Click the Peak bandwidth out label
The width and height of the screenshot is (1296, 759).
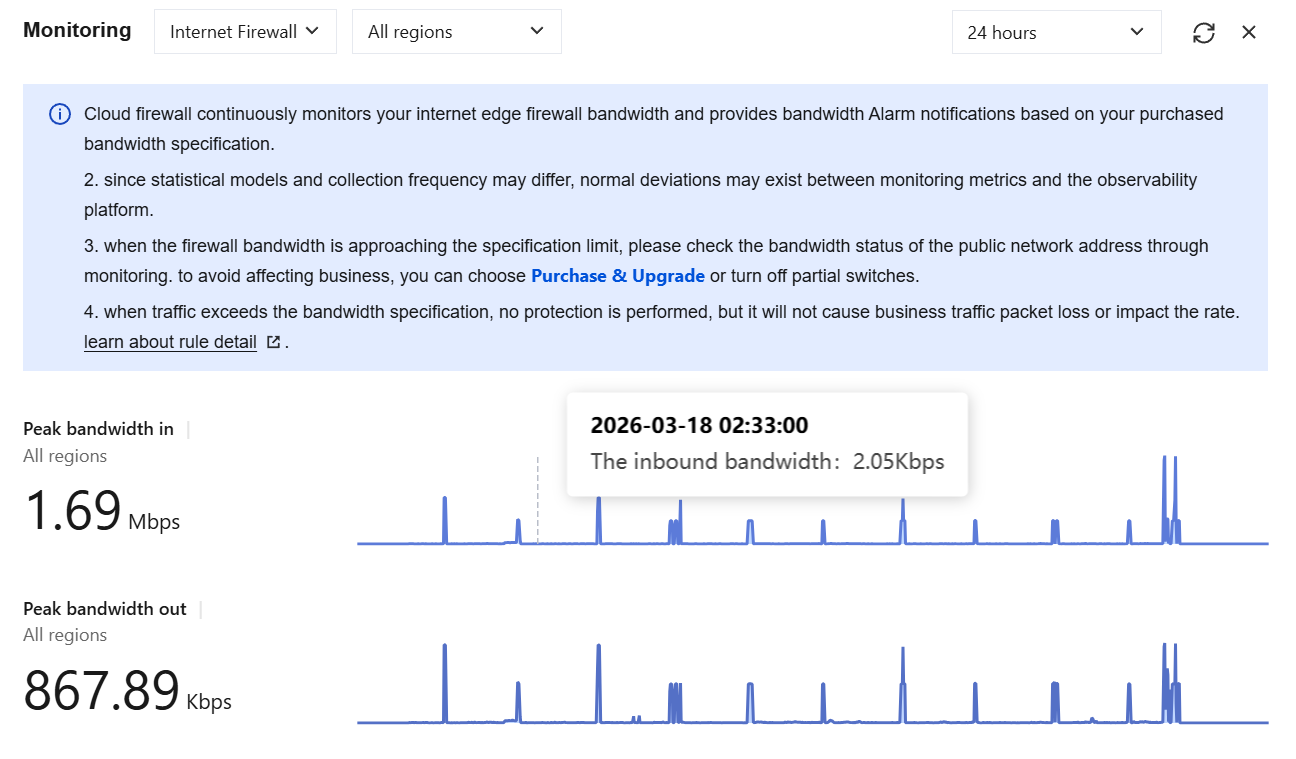pyautogui.click(x=105, y=609)
